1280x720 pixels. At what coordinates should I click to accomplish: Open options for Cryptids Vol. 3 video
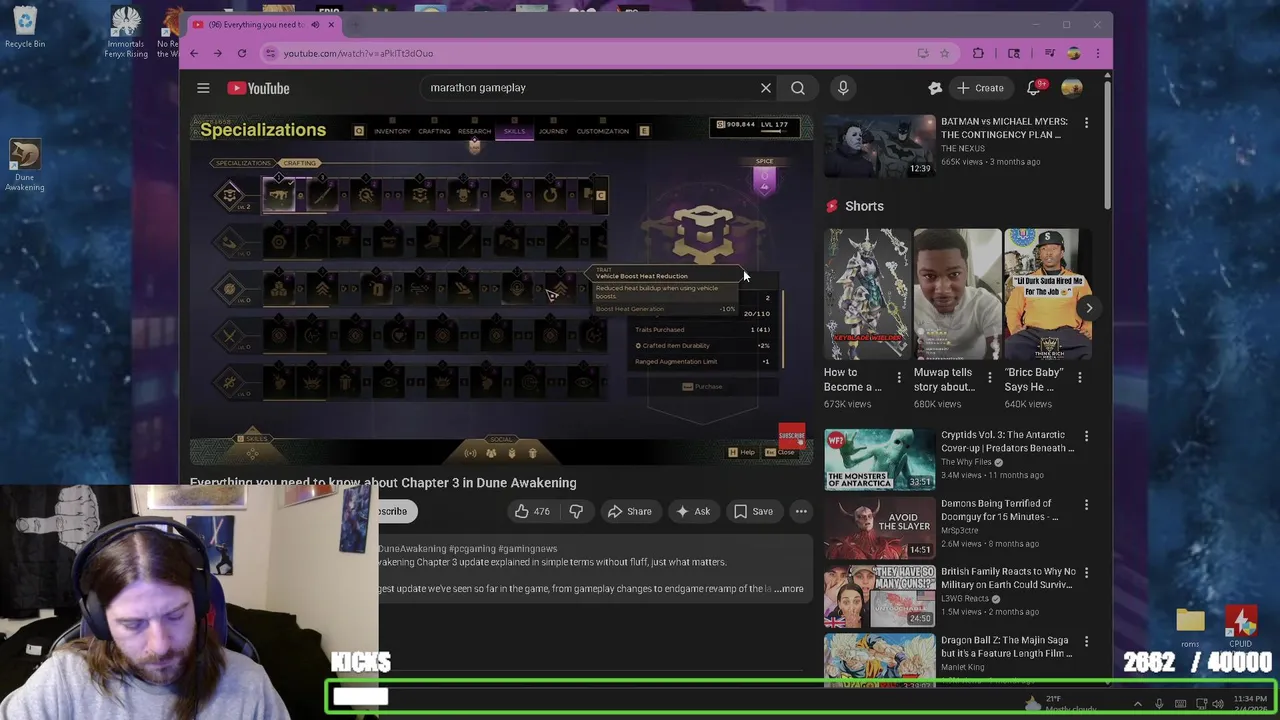click(x=1086, y=436)
